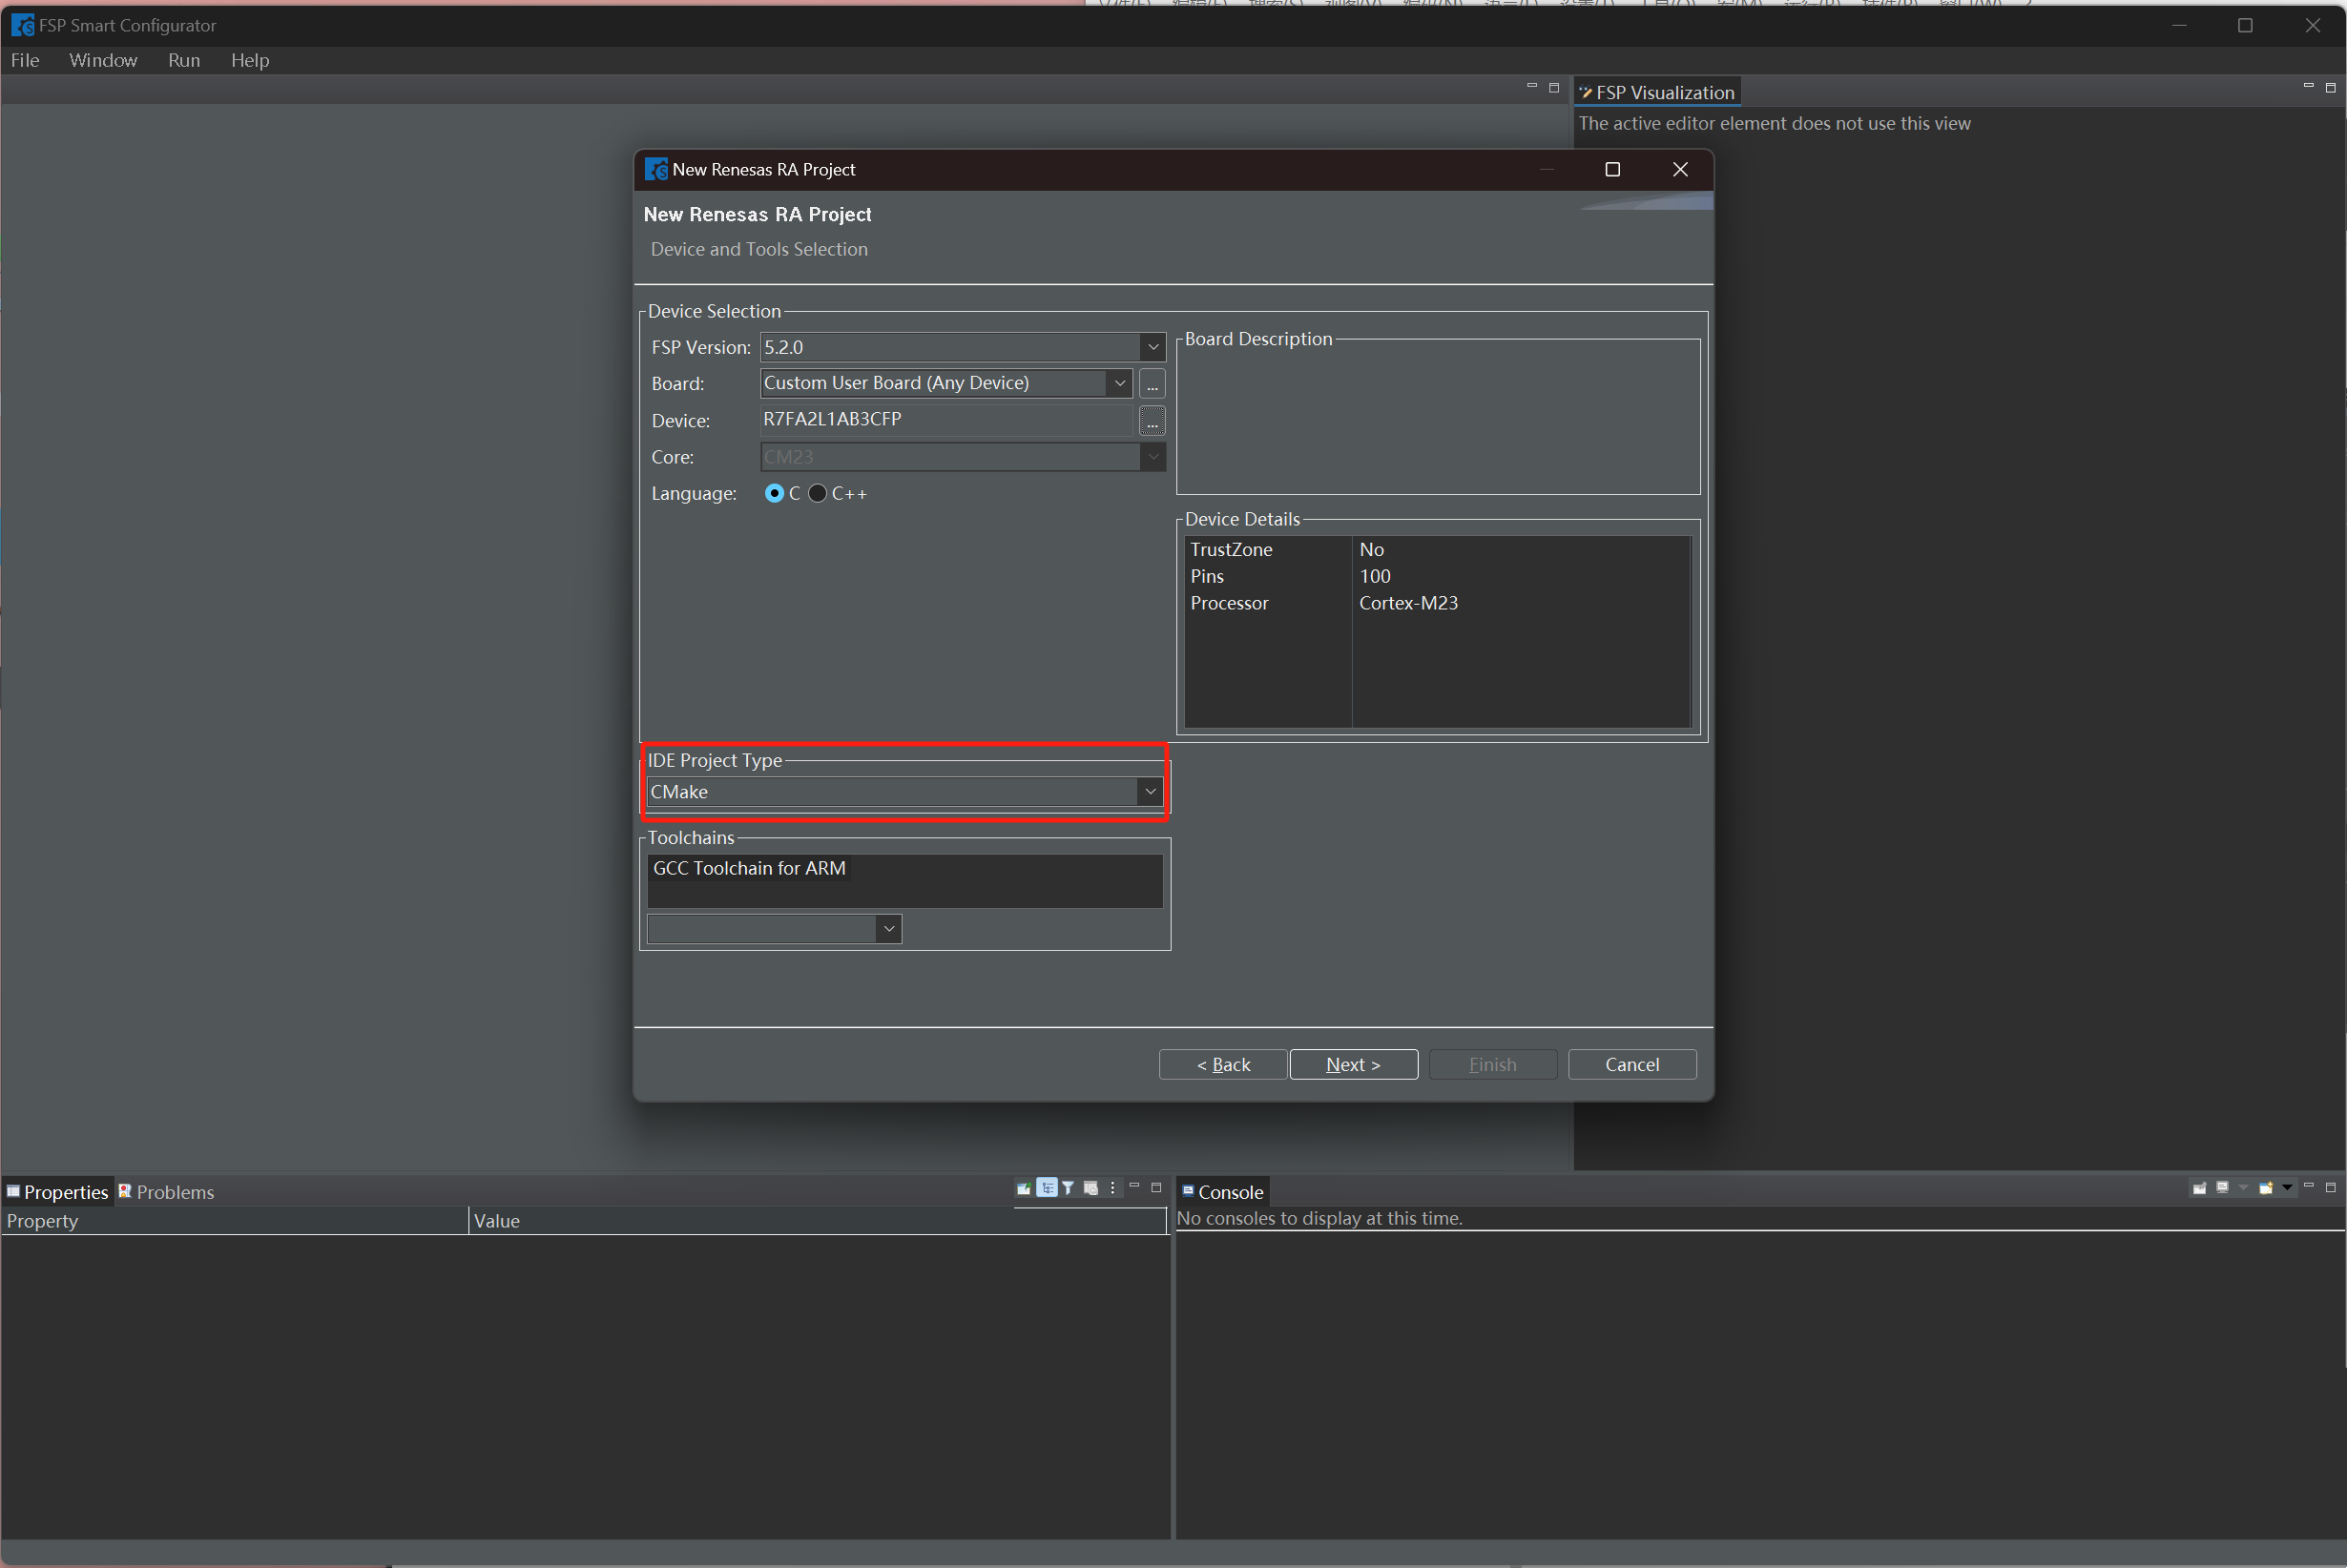This screenshot has width=2347, height=1568.
Task: Maximize the empty editor area
Action: (1554, 88)
